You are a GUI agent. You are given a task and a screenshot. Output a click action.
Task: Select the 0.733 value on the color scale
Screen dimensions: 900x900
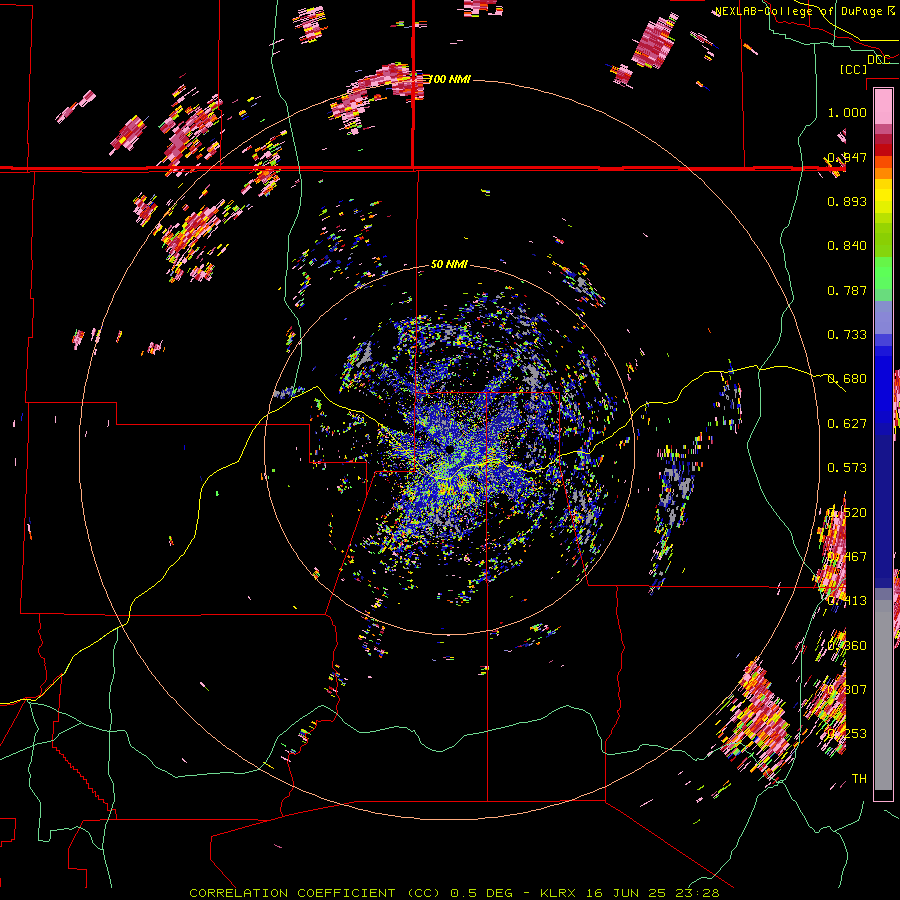pos(847,335)
